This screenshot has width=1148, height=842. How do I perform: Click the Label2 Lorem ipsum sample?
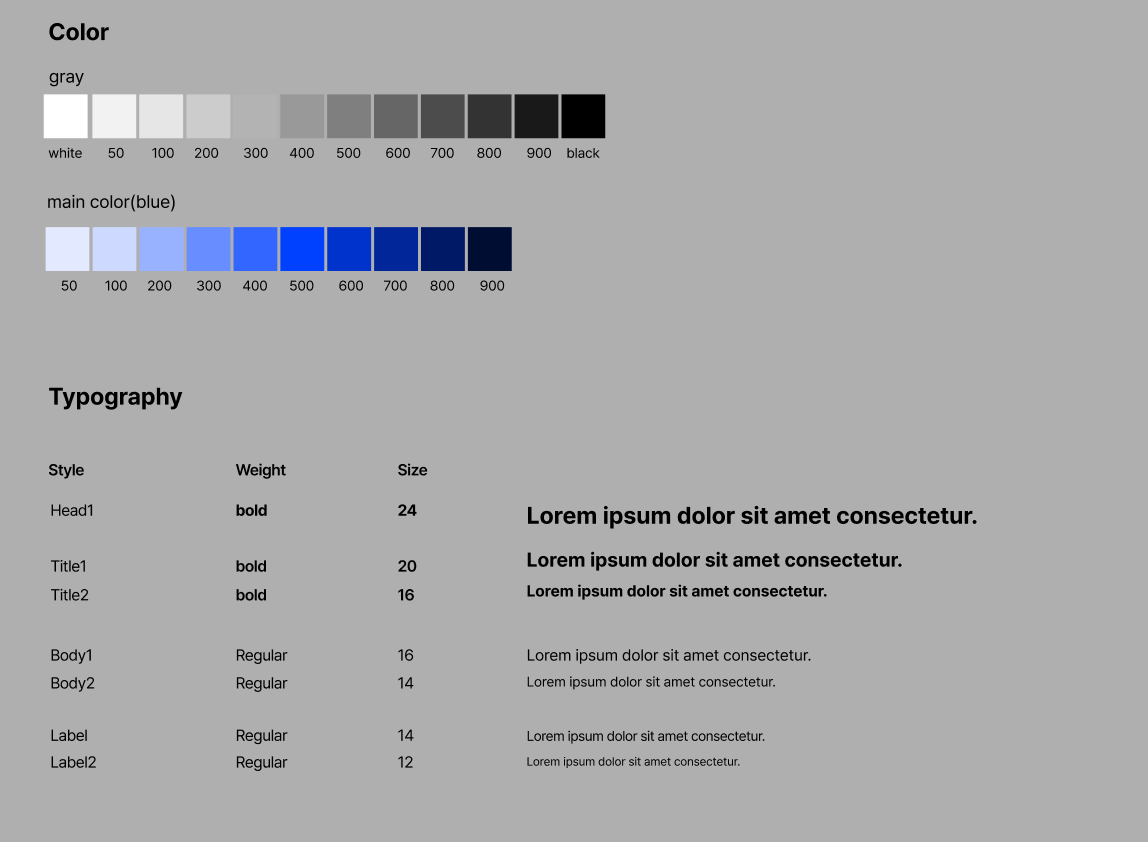click(x=633, y=761)
